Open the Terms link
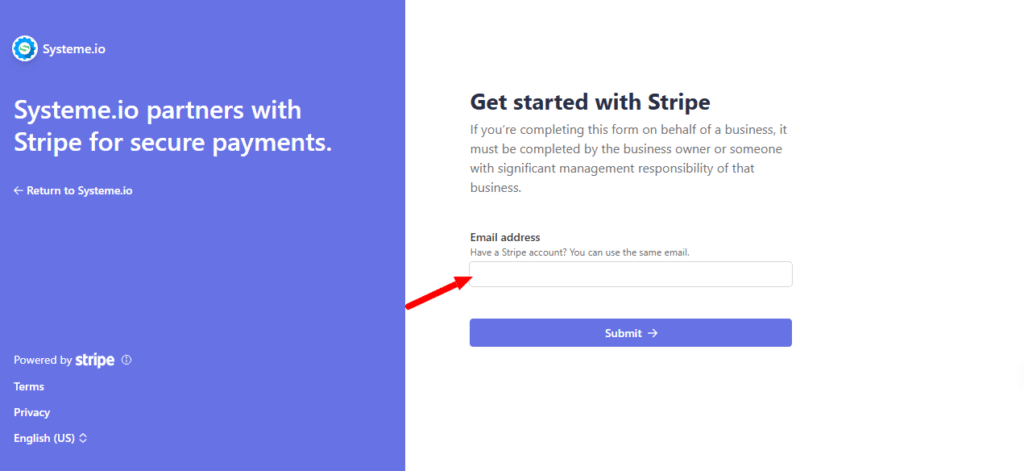Screen dimensions: 1024x471 point(29,387)
